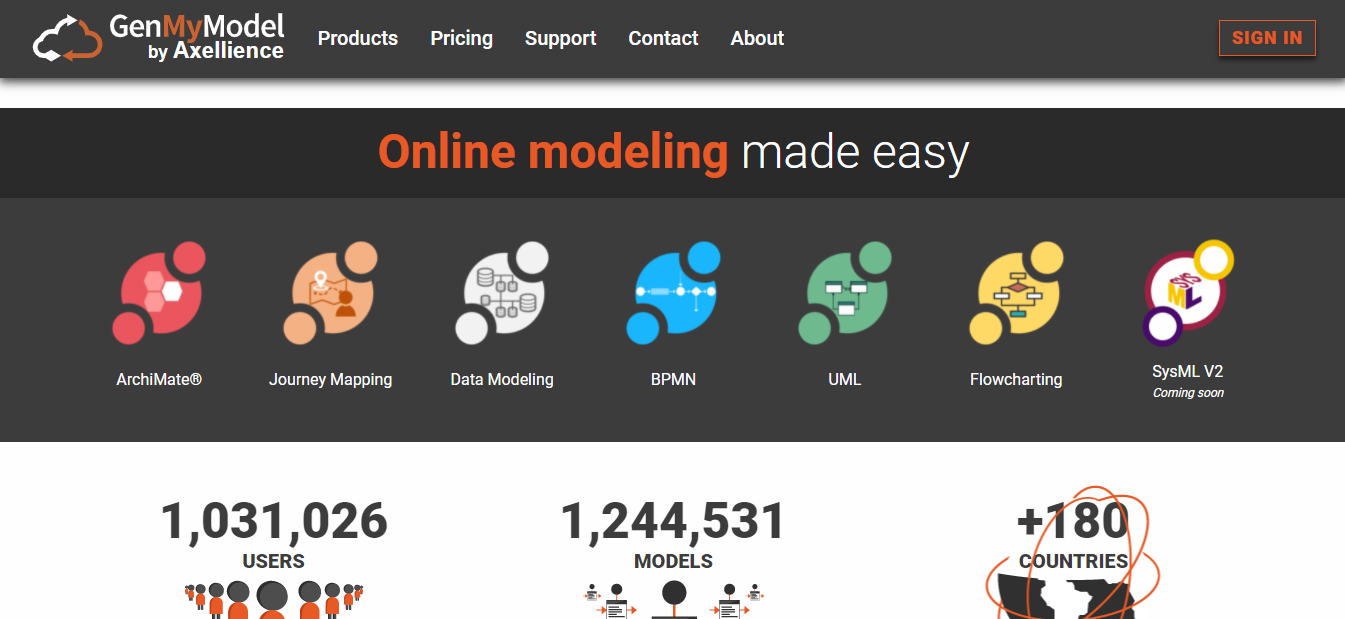Open the BPMN product icon
Image resolution: width=1345 pixels, height=619 pixels.
coord(673,293)
